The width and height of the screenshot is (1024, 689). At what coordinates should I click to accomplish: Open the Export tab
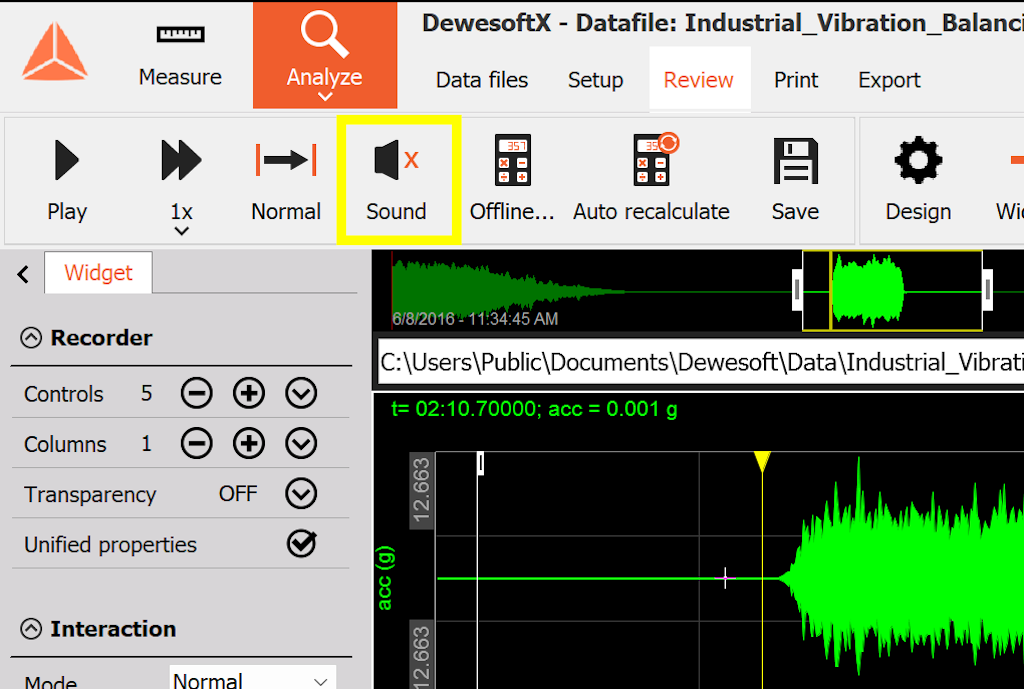point(889,80)
